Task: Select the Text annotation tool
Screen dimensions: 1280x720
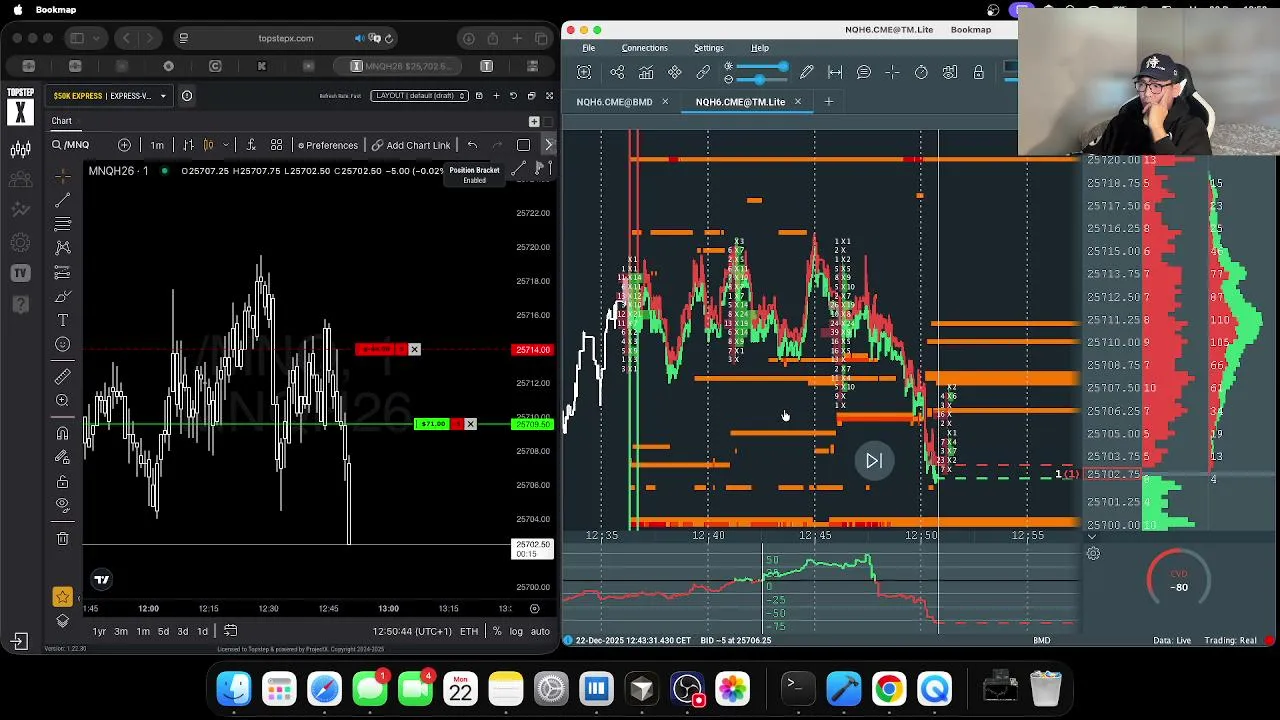Action: tap(62, 320)
